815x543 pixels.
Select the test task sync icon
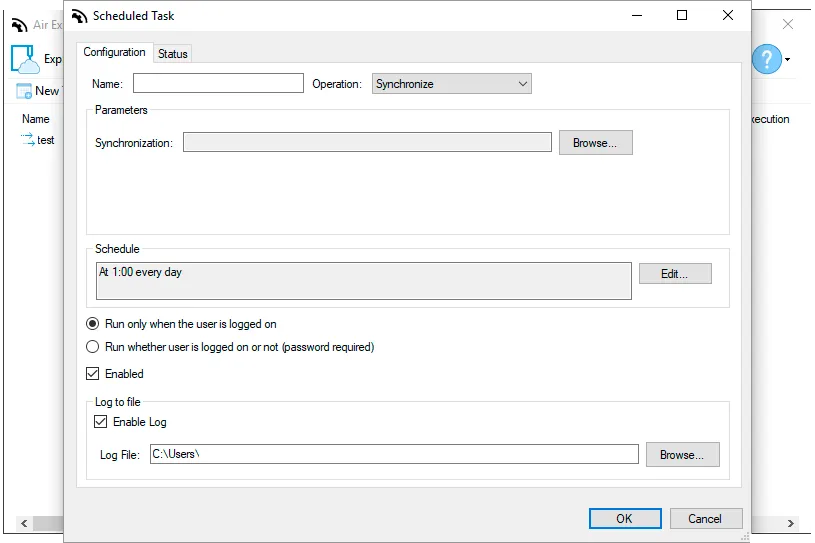coord(28,139)
